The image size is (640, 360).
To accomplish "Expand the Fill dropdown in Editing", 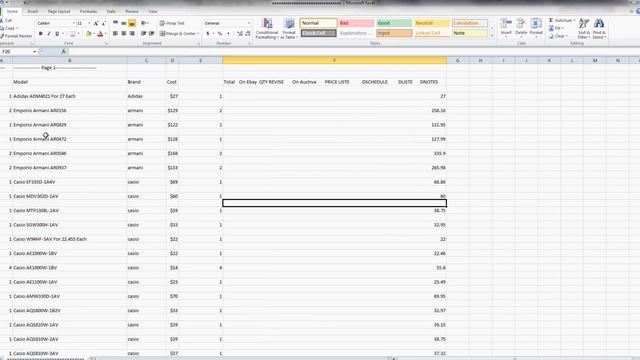I will point(563,28).
